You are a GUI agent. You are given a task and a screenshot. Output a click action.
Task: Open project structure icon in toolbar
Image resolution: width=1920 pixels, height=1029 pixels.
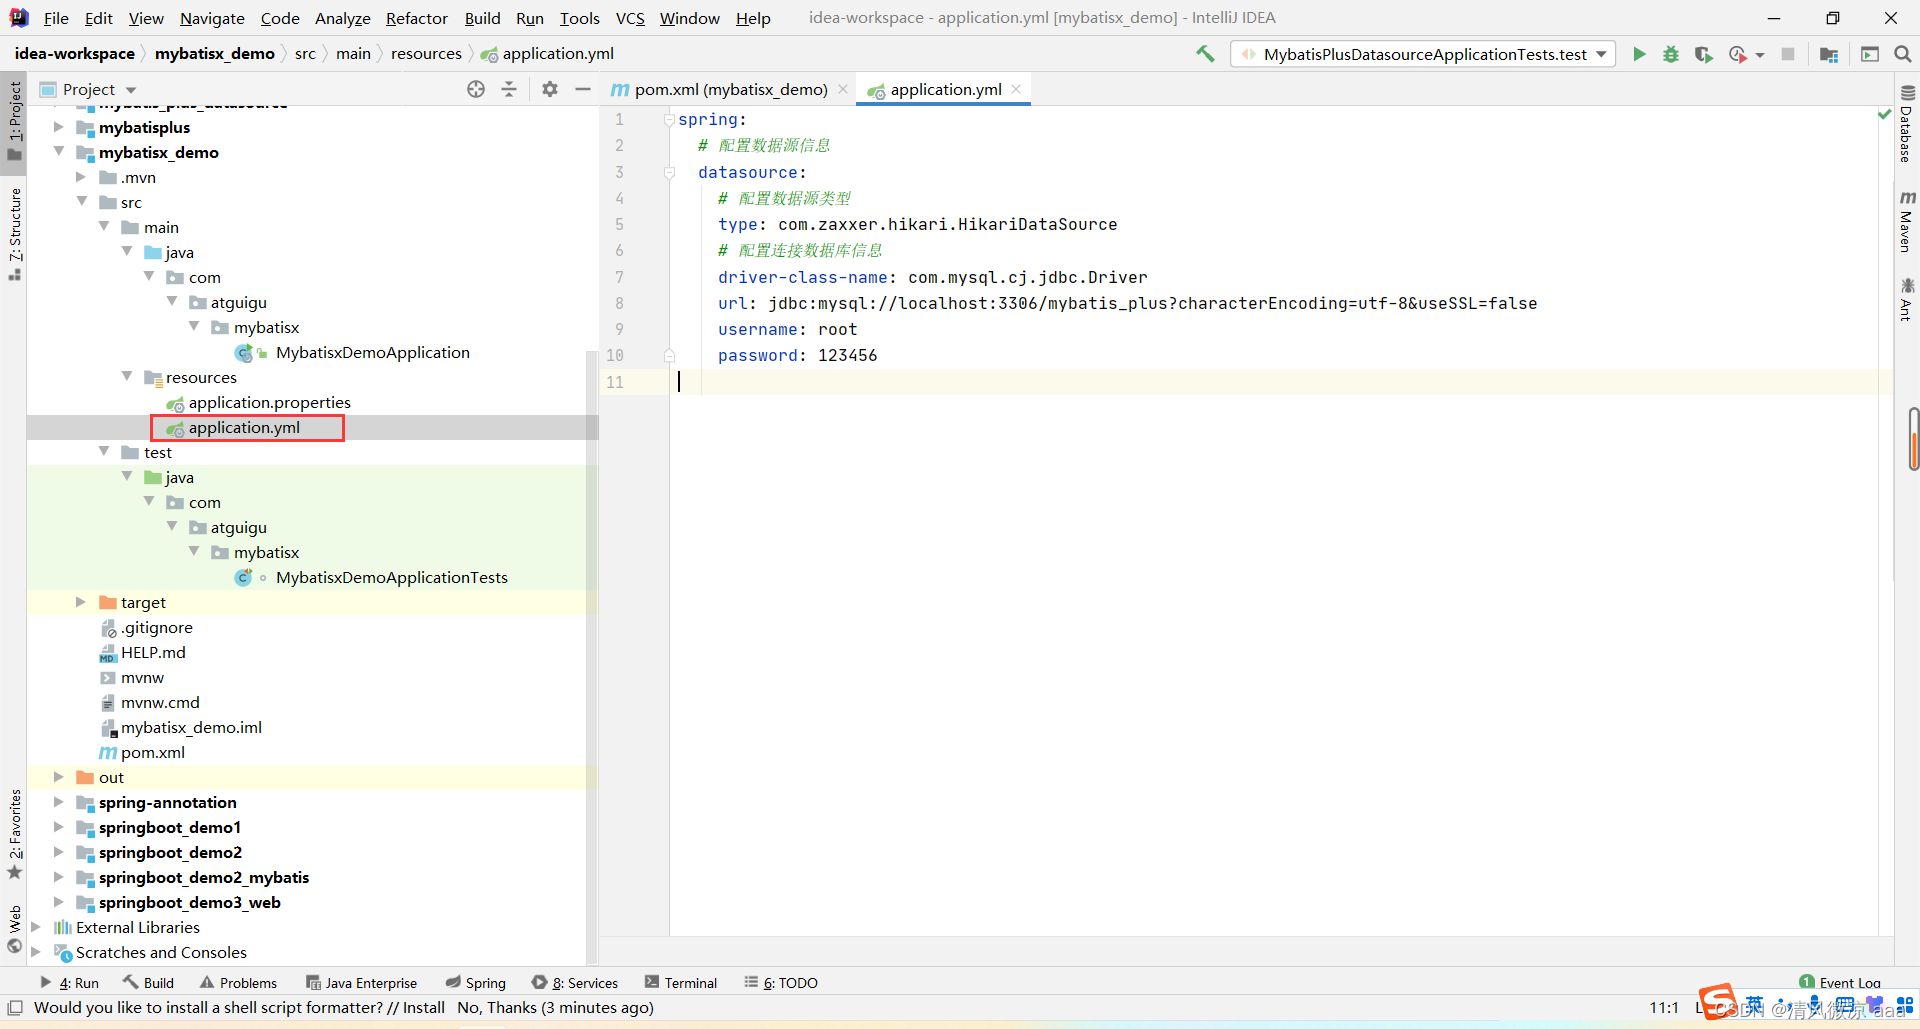click(x=1829, y=54)
